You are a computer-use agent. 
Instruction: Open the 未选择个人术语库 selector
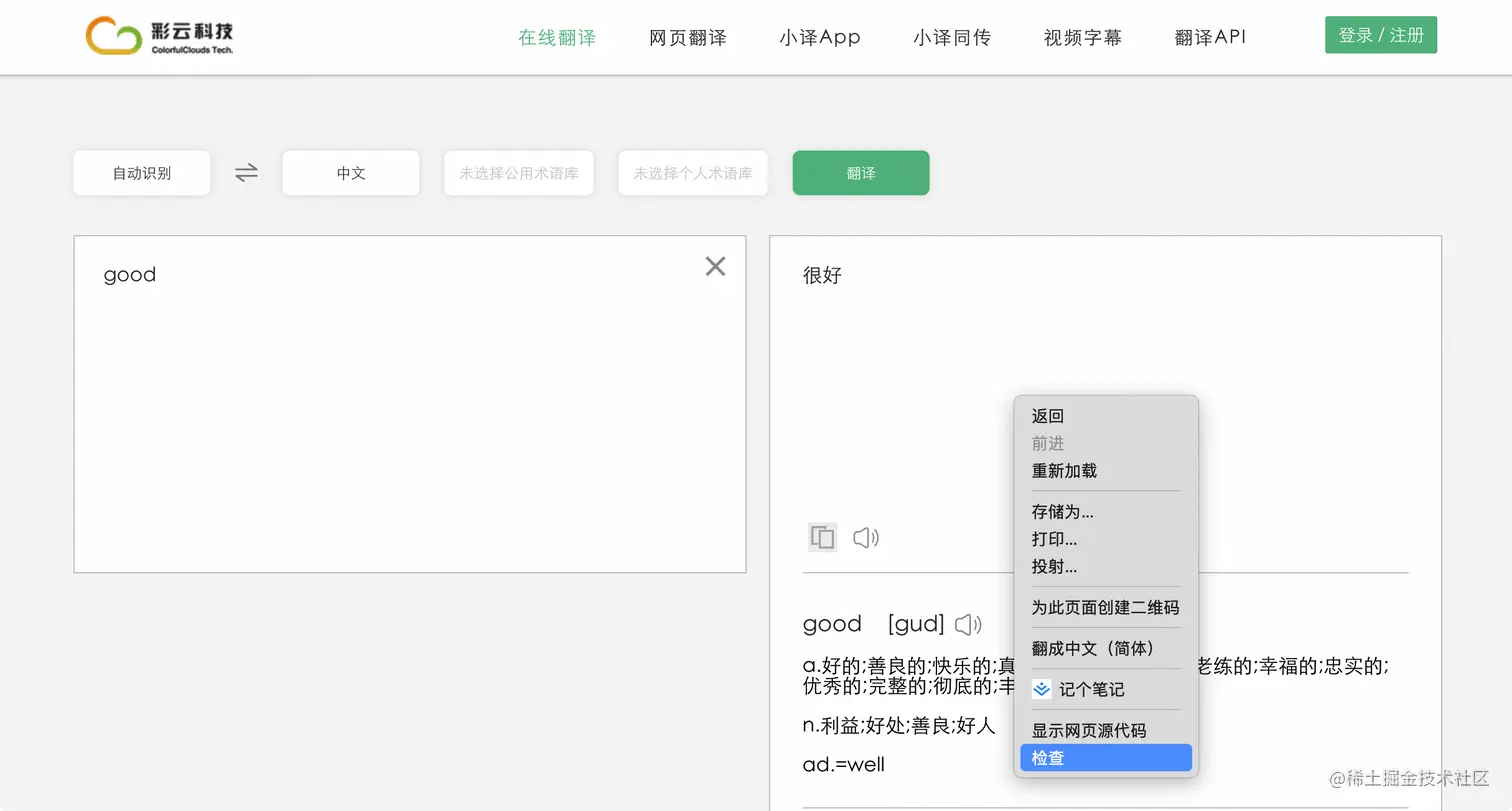[x=693, y=173]
